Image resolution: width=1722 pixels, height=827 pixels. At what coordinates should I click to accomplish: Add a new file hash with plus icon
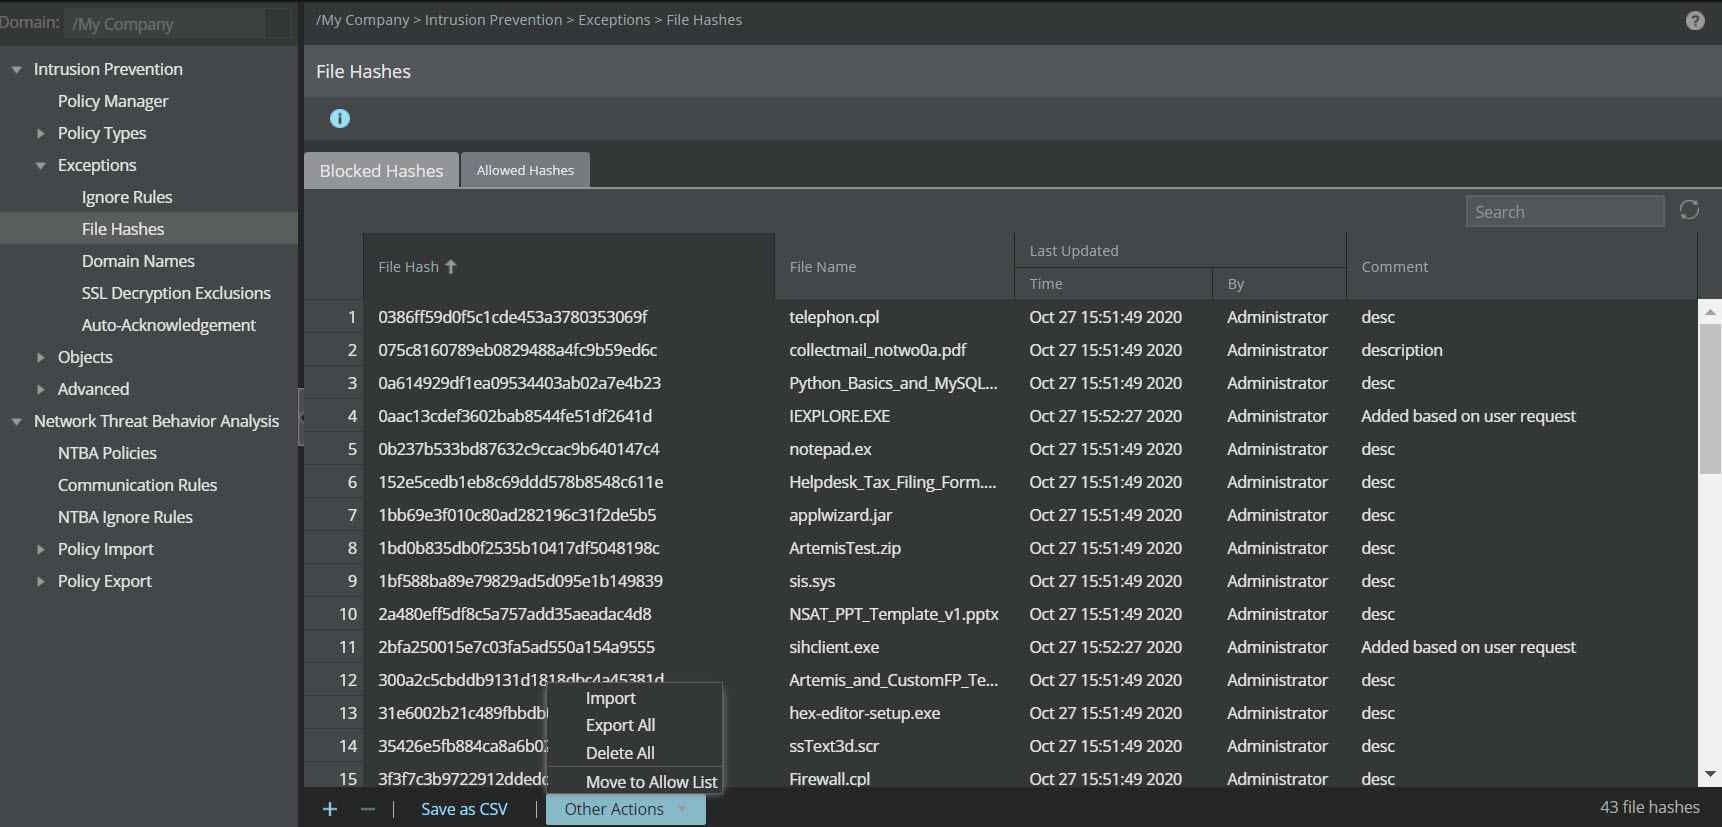330,809
